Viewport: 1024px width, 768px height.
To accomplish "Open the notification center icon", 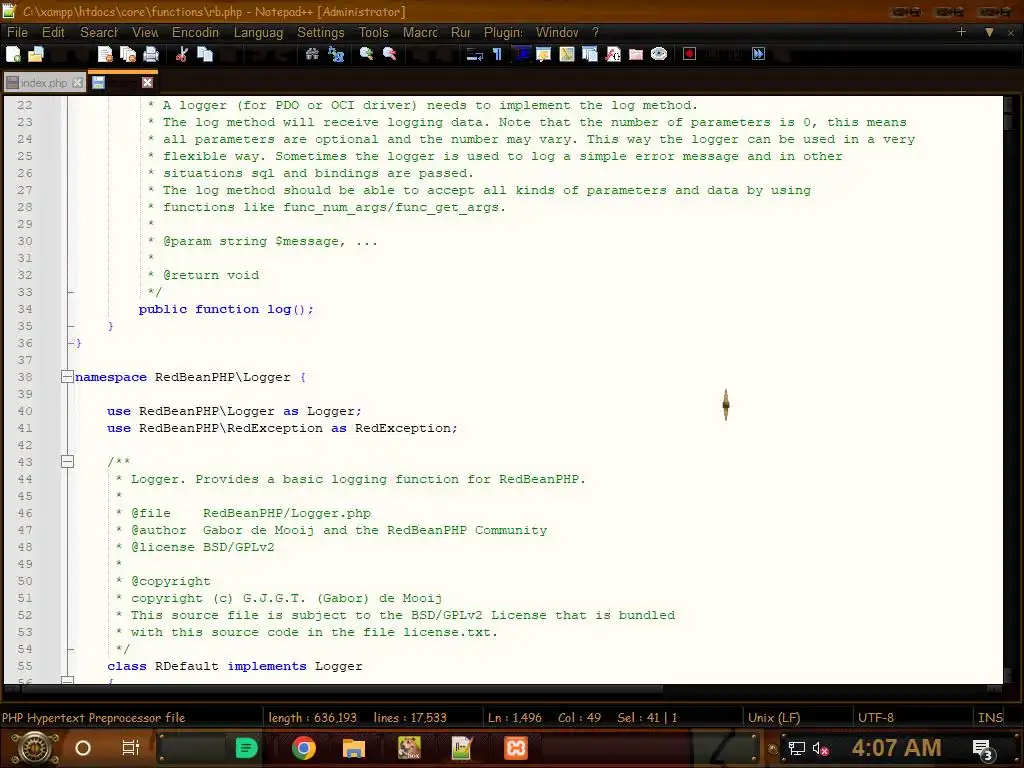I will click(x=983, y=749).
